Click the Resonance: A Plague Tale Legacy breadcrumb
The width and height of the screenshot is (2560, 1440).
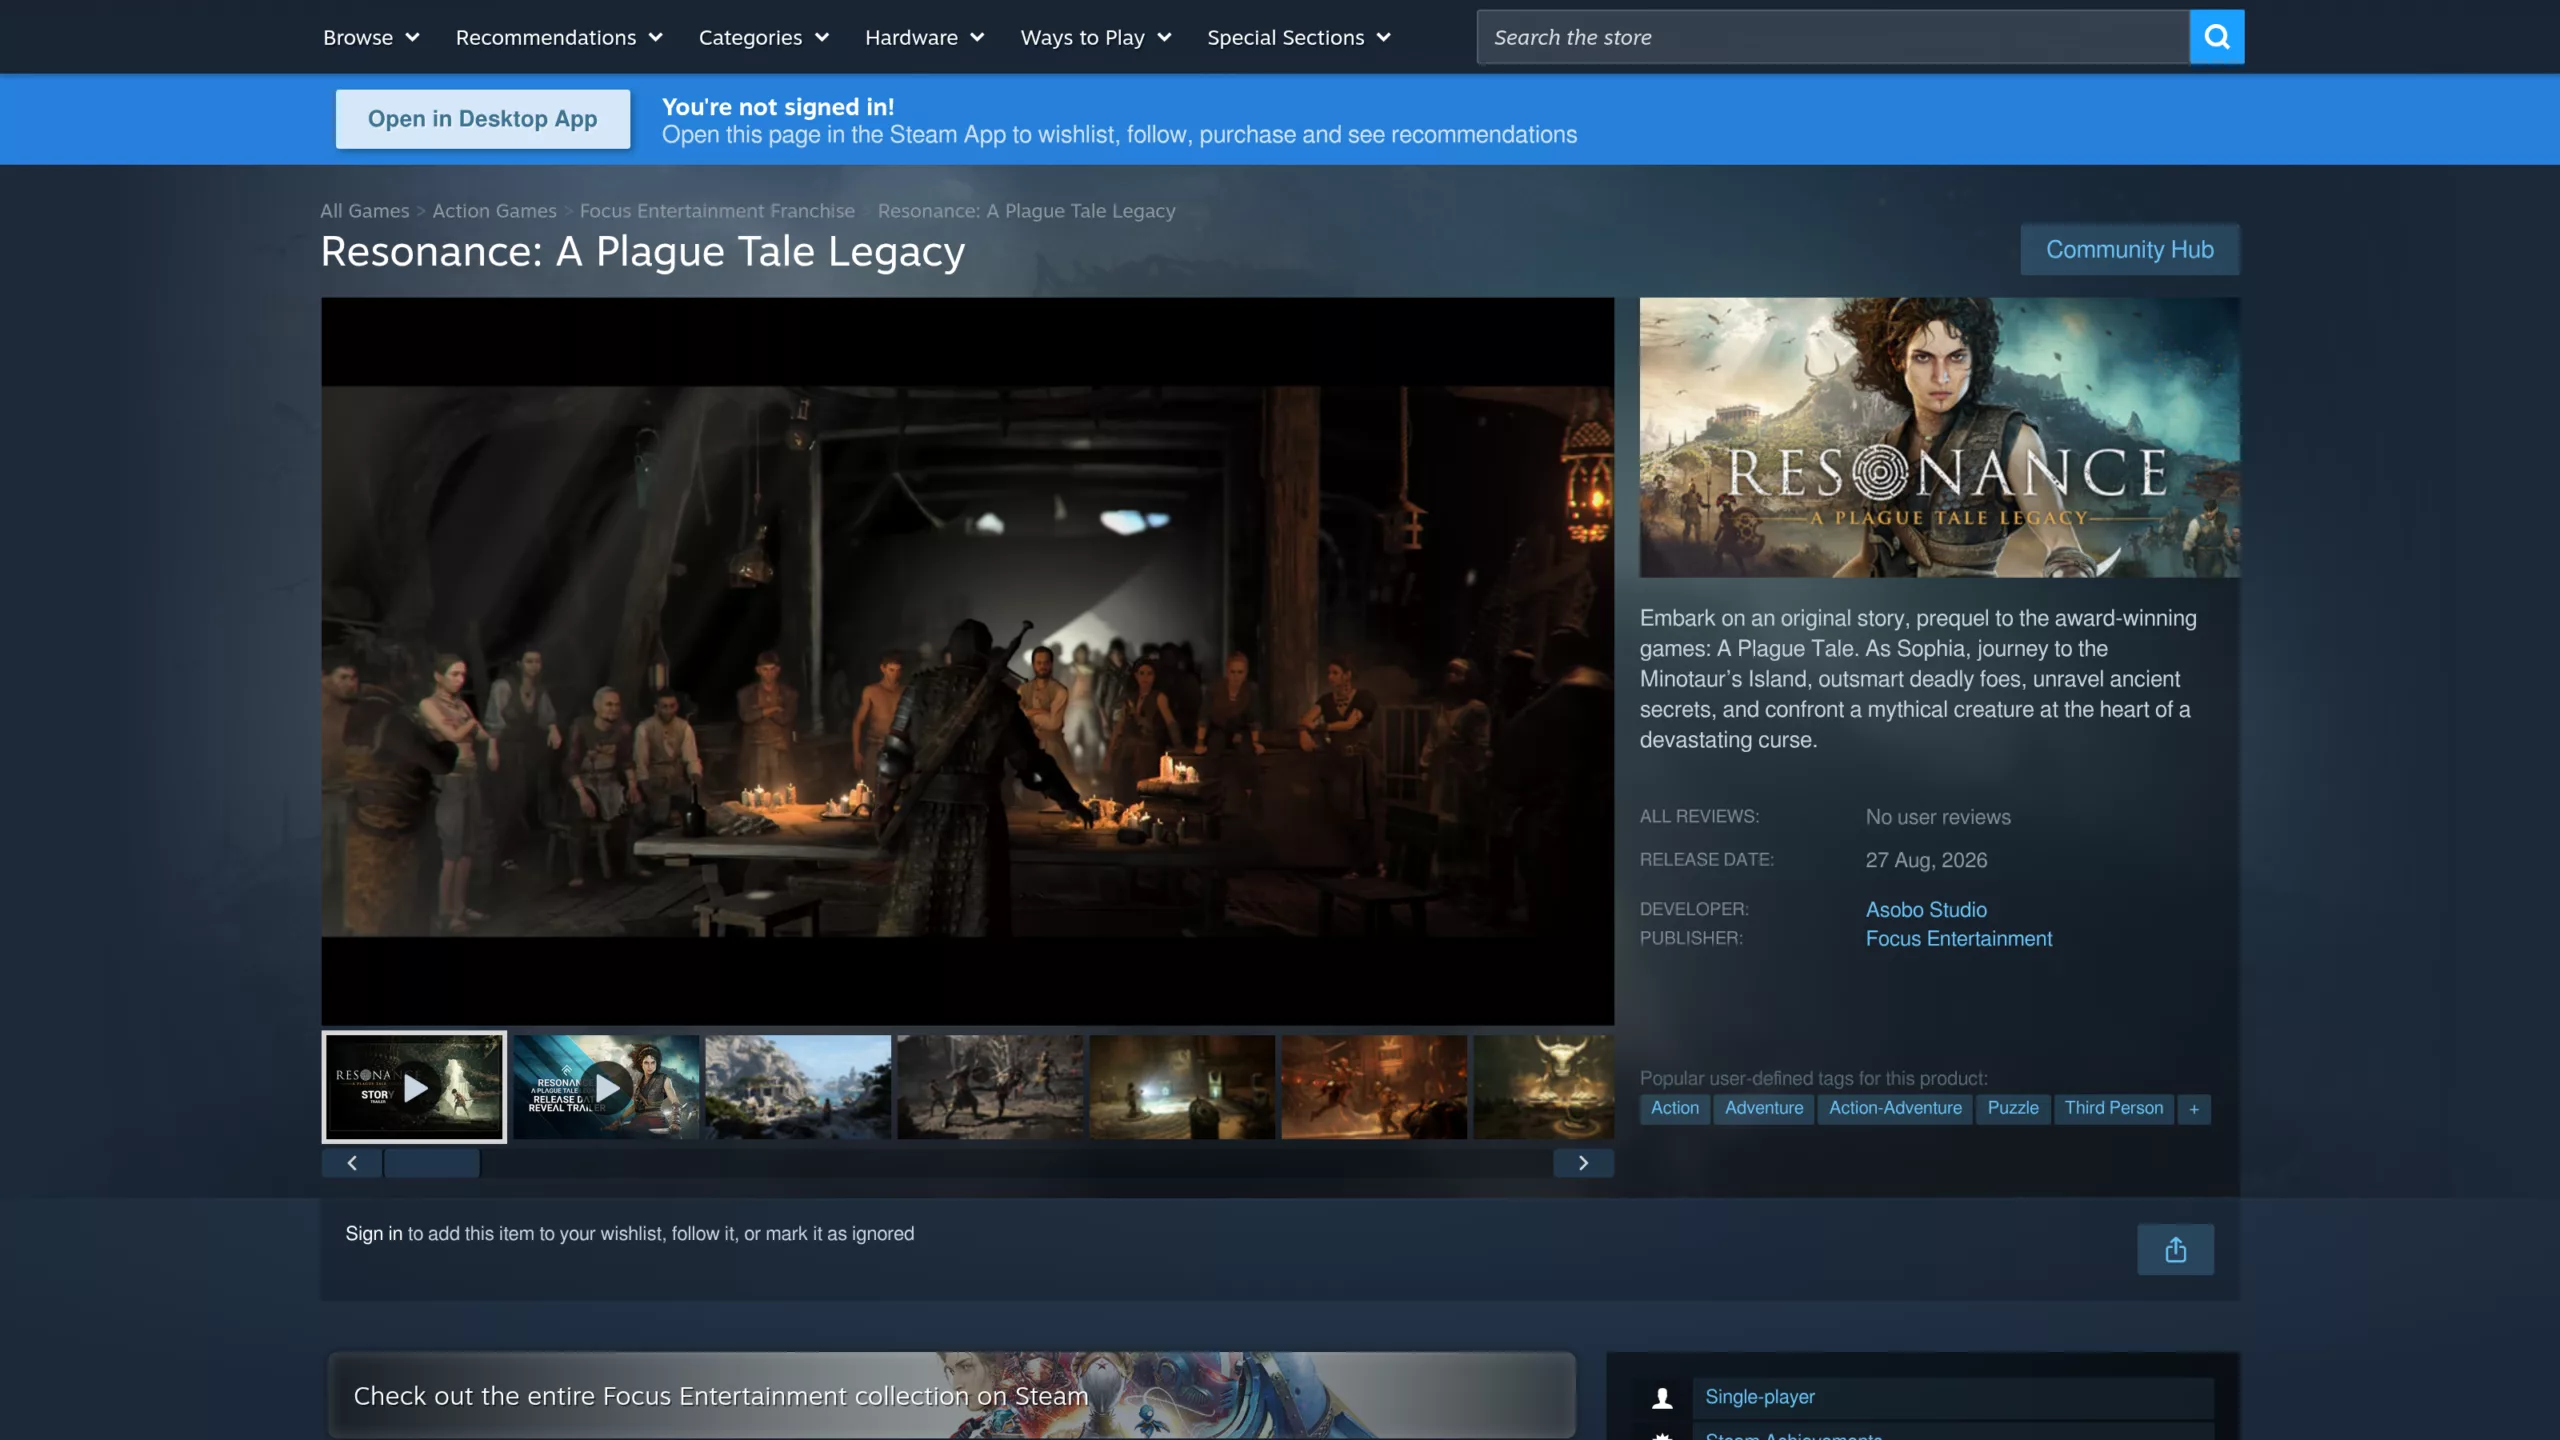pyautogui.click(x=1026, y=211)
